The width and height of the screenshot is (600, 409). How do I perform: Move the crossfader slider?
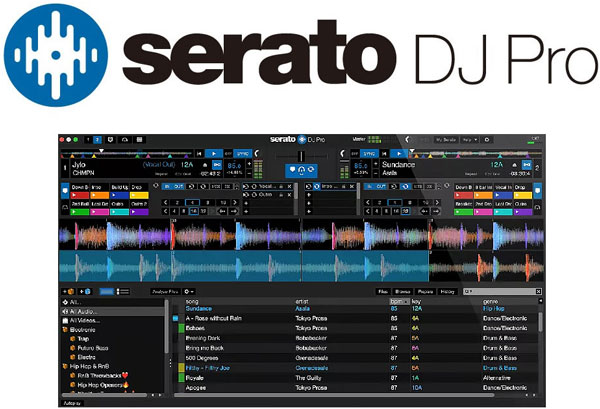coord(301,156)
